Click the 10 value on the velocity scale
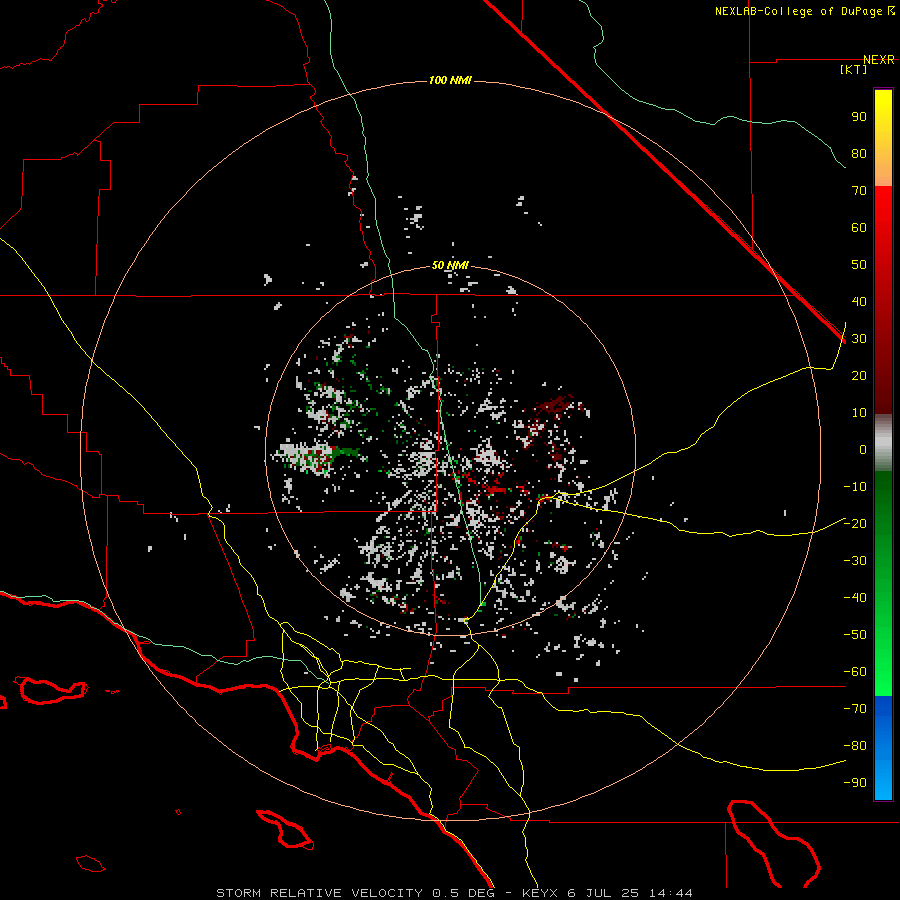The height and width of the screenshot is (900, 900). coord(859,413)
